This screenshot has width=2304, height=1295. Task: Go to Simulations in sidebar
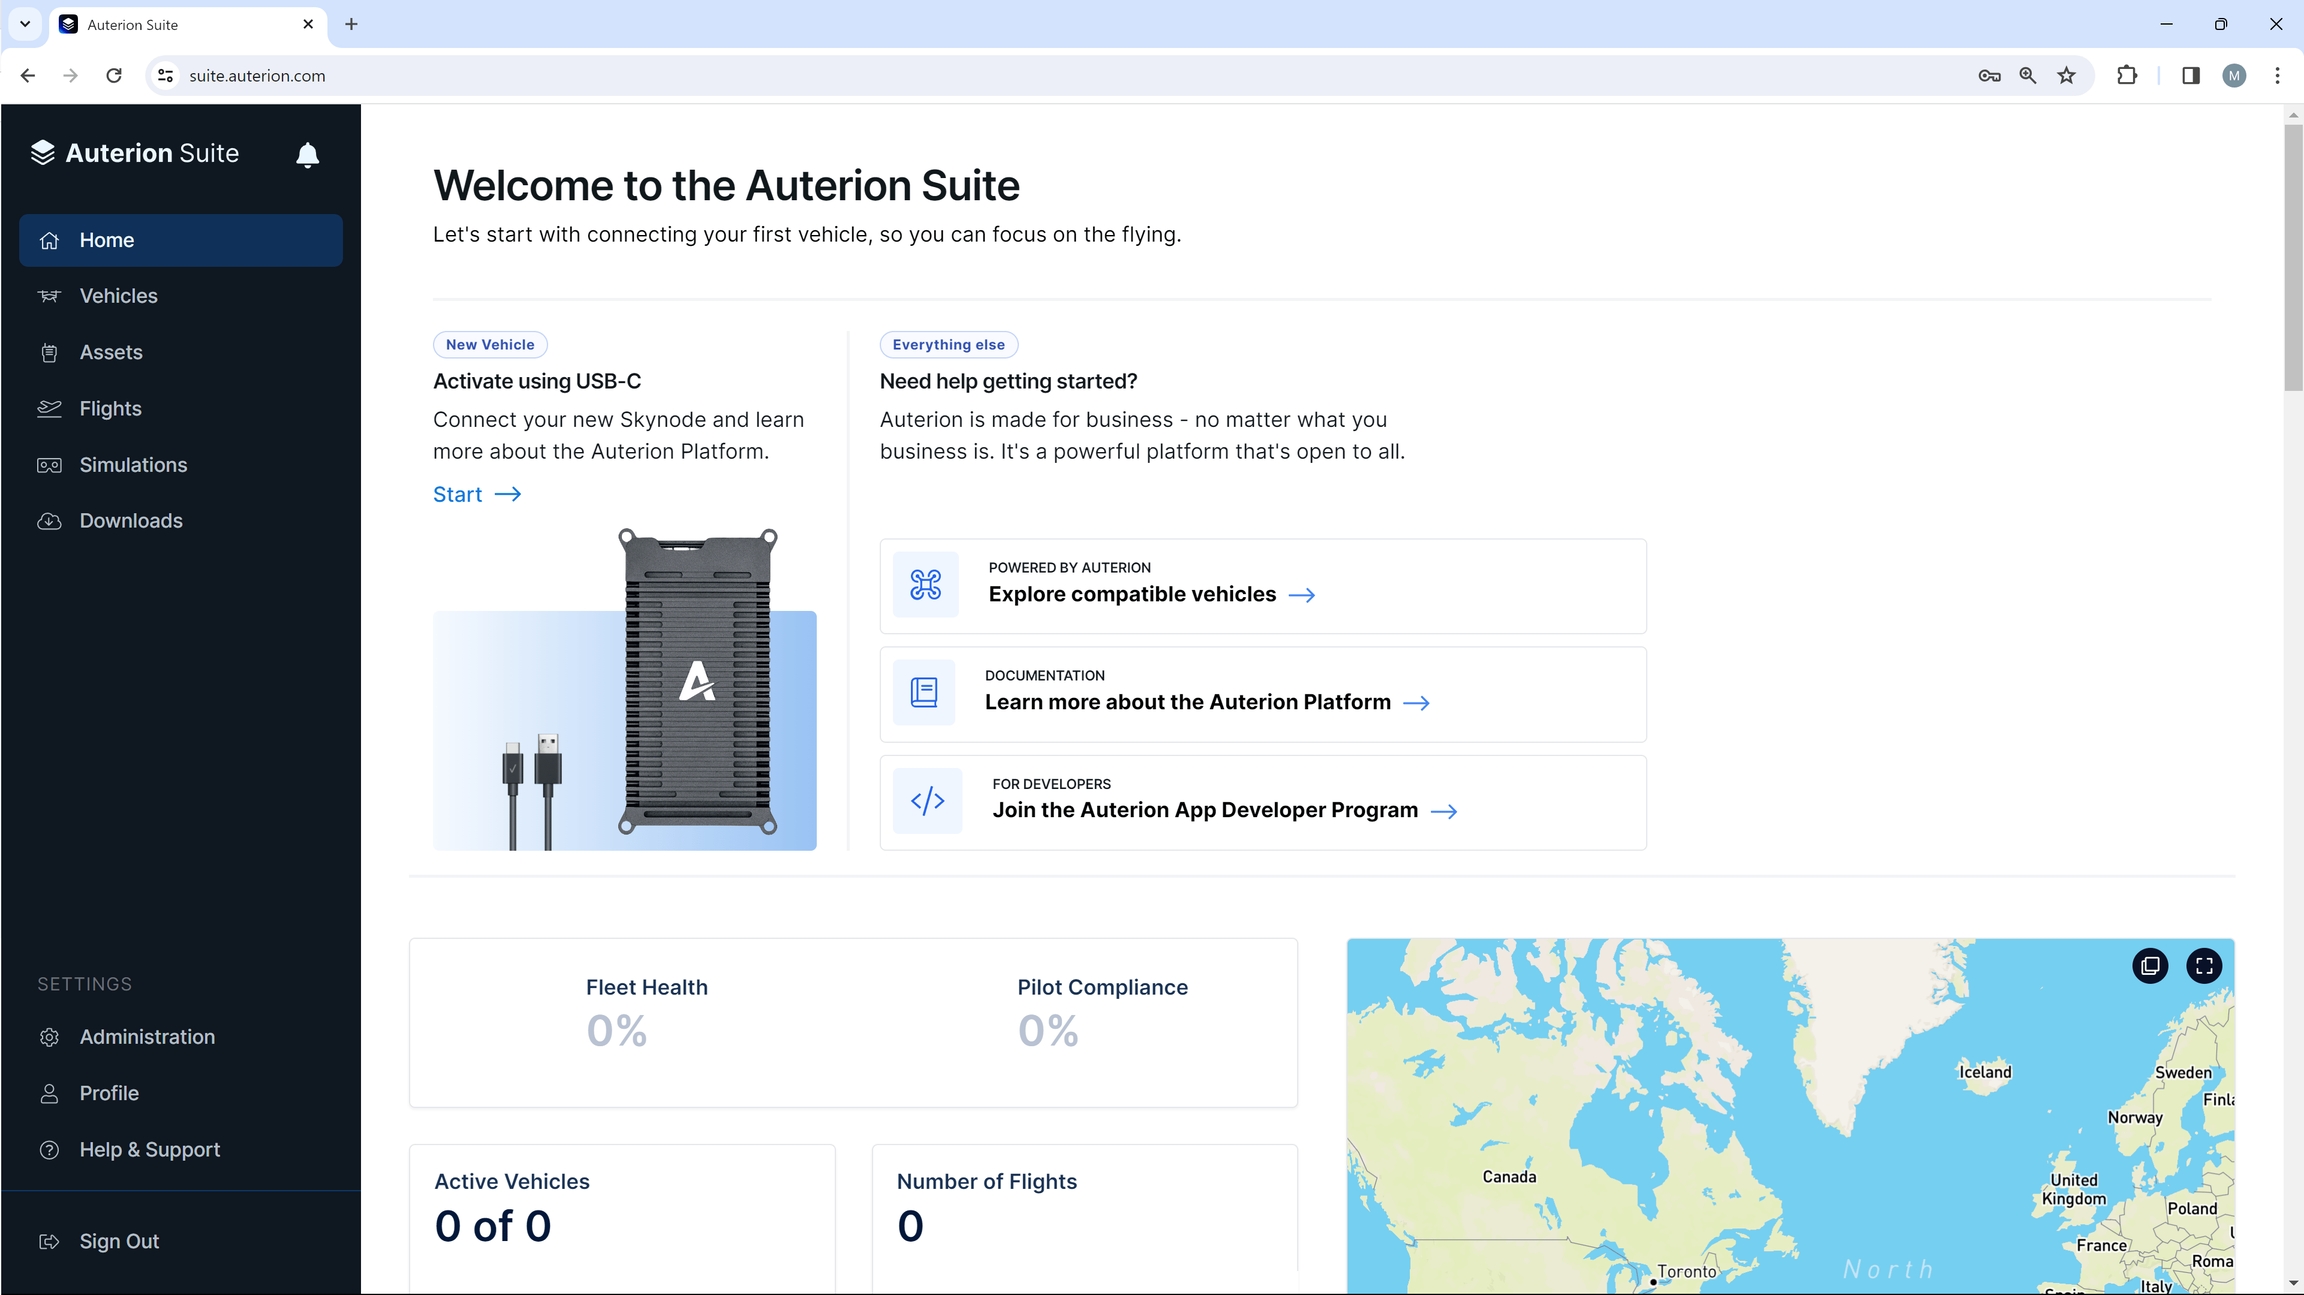[133, 465]
